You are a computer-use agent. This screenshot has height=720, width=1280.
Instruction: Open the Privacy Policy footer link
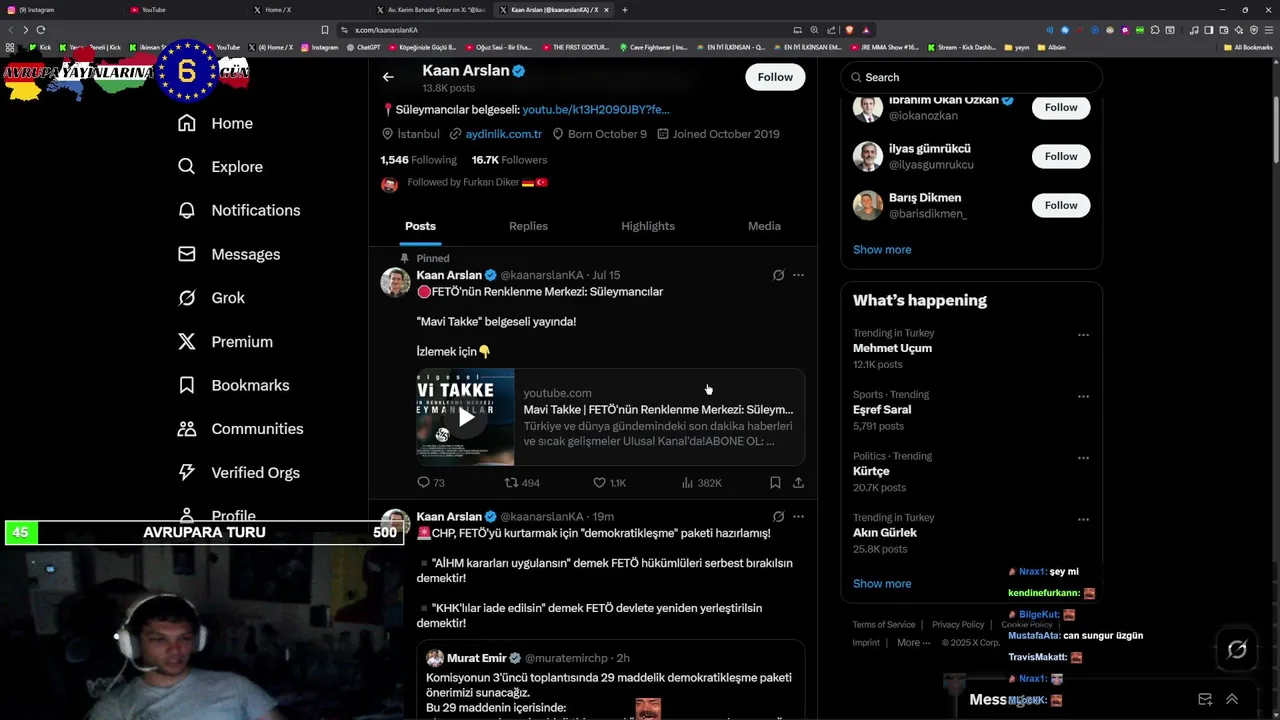pos(958,625)
